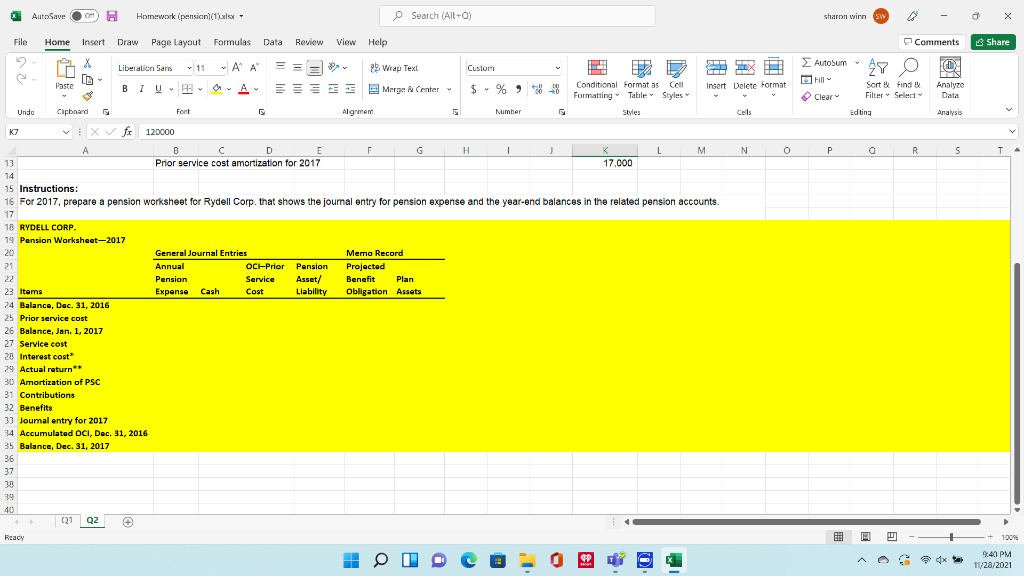The image size is (1024, 576).
Task: Expand the Font Color dropdown arrow
Action: point(256,87)
